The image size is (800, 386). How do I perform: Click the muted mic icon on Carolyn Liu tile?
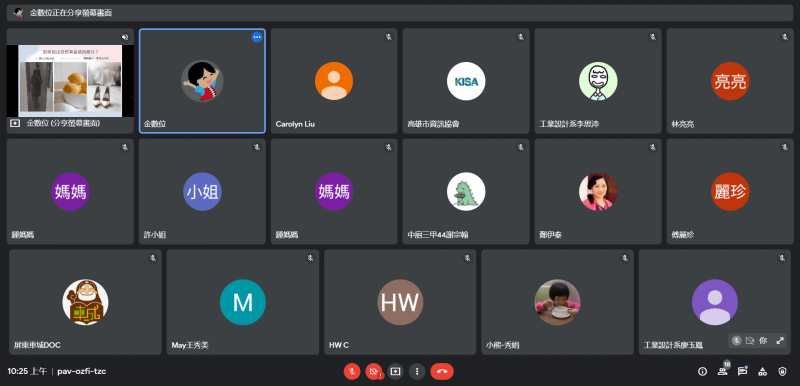point(388,37)
